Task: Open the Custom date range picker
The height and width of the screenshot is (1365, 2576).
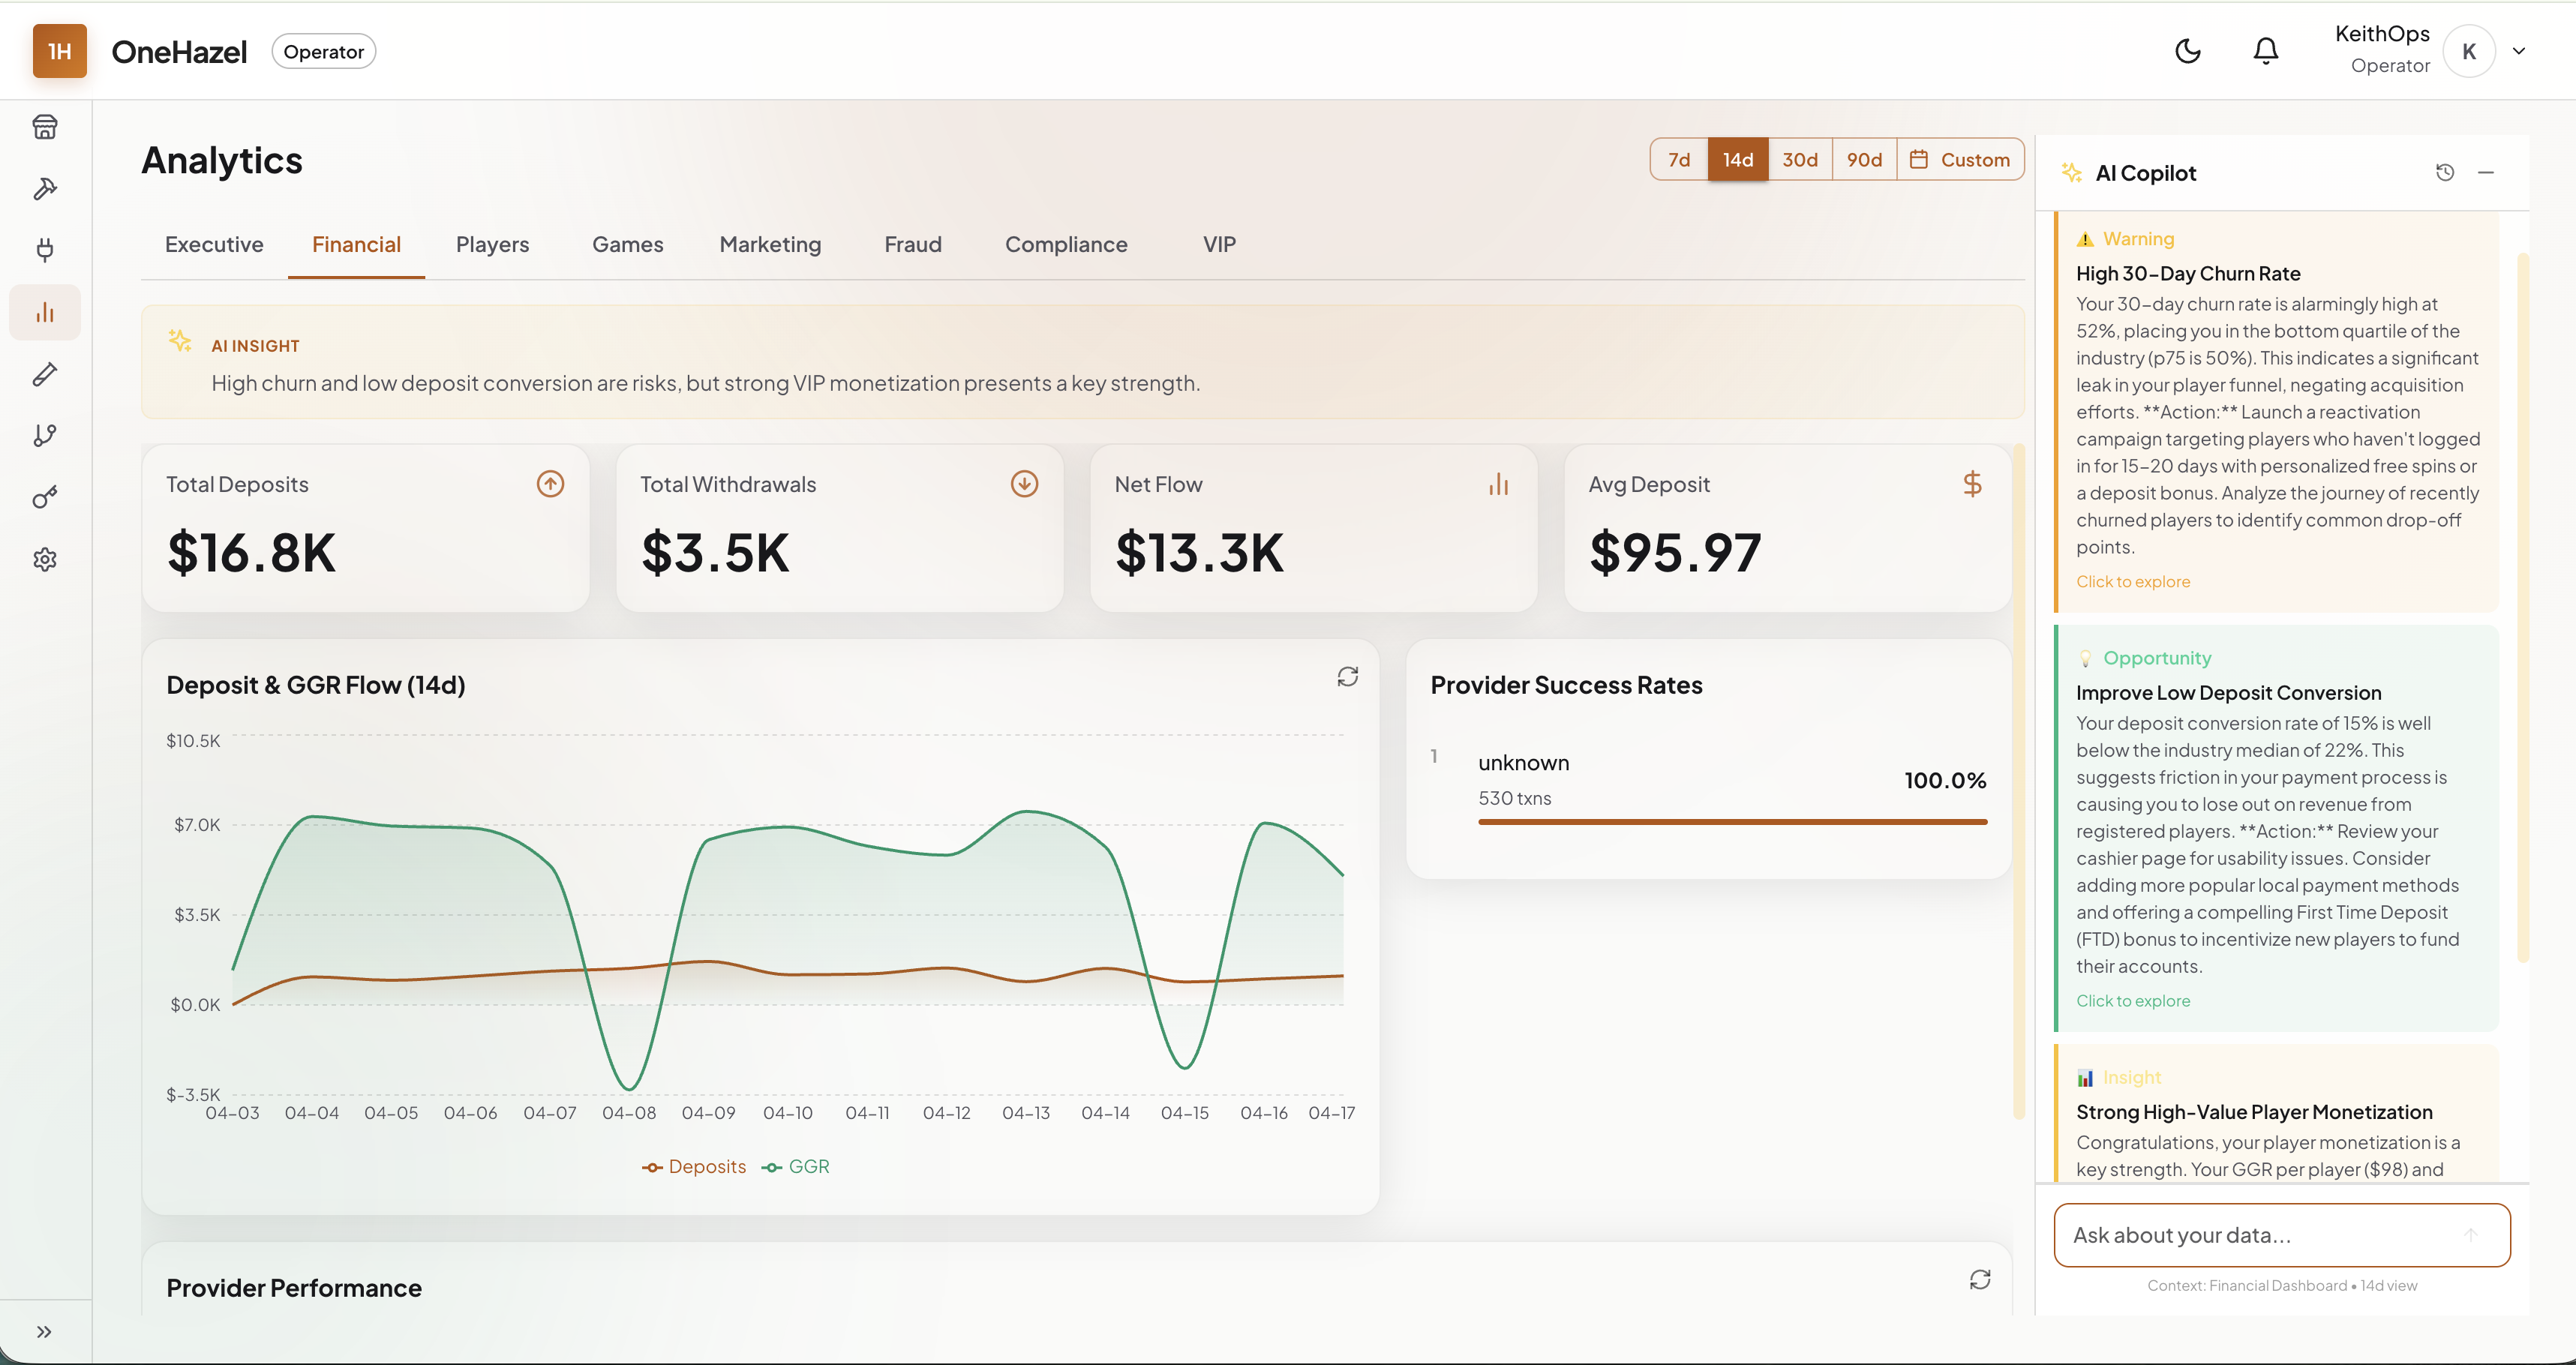Action: pos(1960,159)
